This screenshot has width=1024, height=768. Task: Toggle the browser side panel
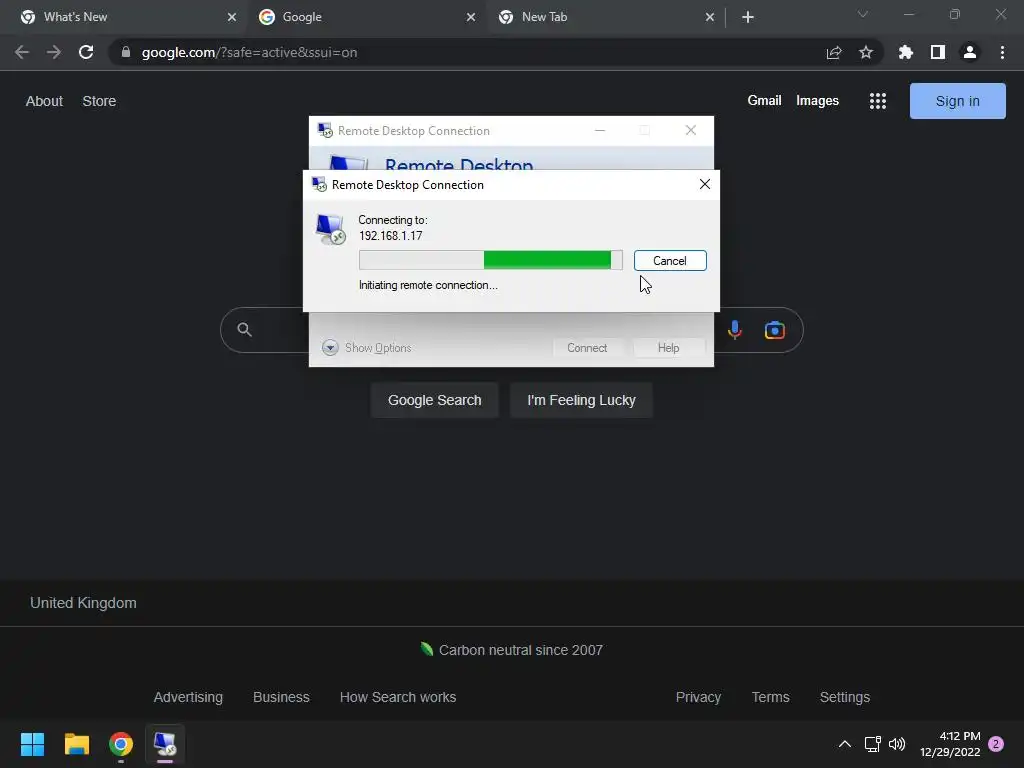point(938,52)
